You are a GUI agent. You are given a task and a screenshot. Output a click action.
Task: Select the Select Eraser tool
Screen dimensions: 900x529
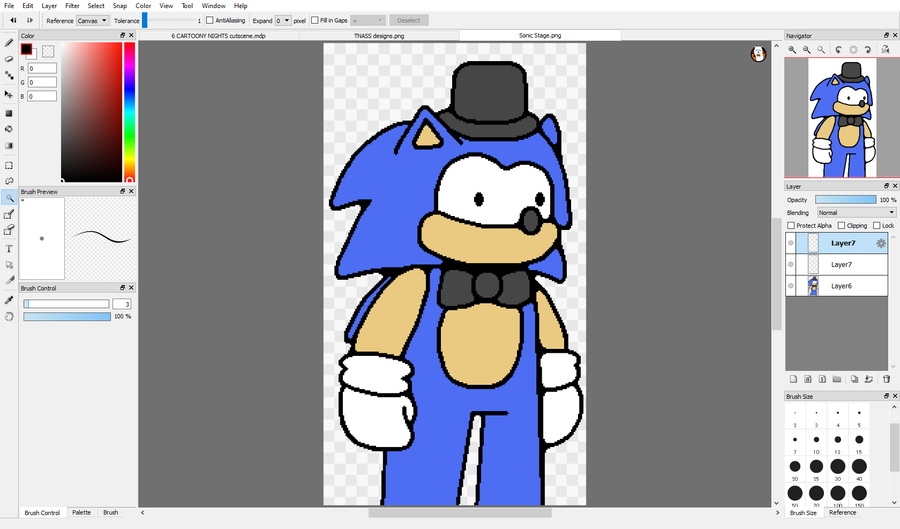point(9,231)
